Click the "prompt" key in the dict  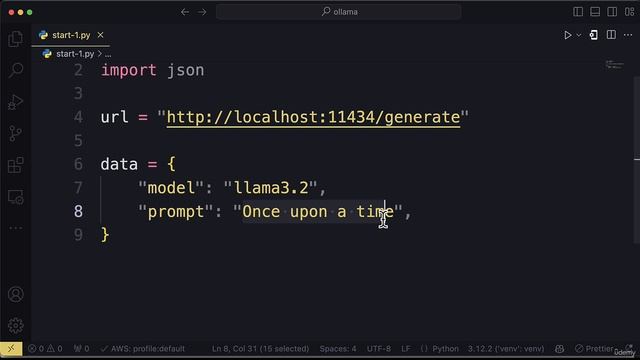176,211
